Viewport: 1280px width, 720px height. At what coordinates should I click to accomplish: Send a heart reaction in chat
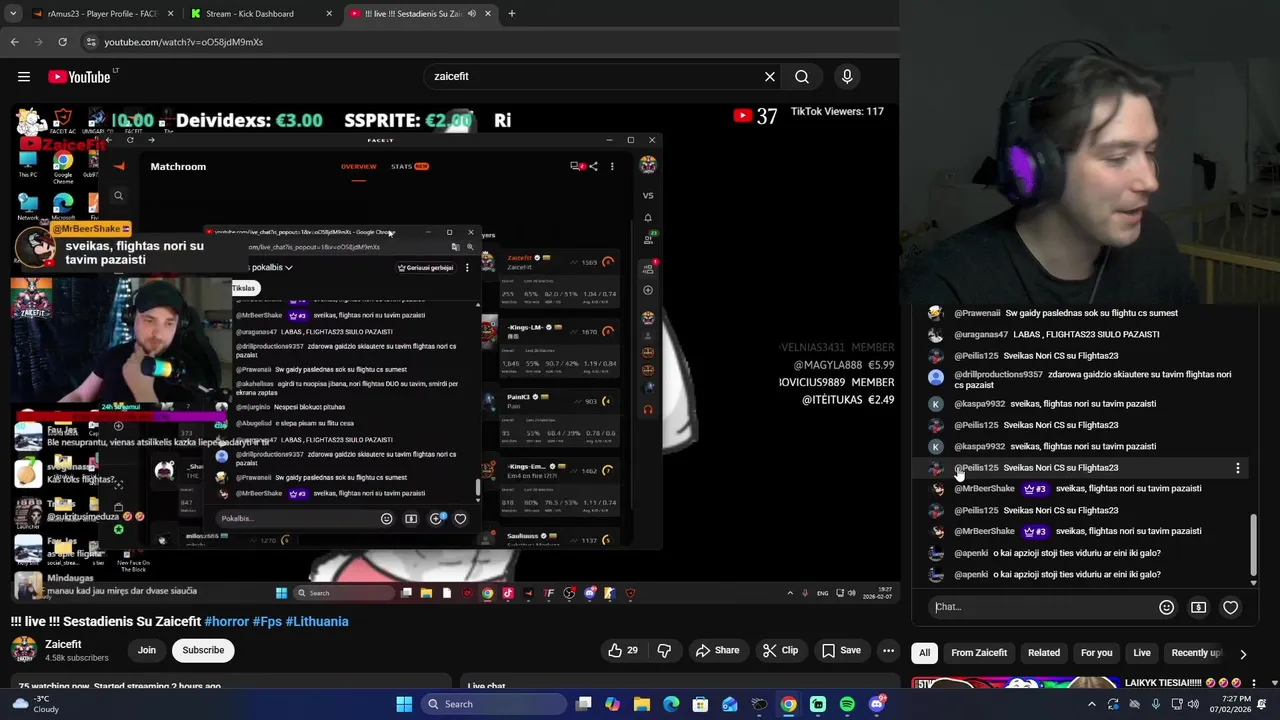pos(1230,607)
